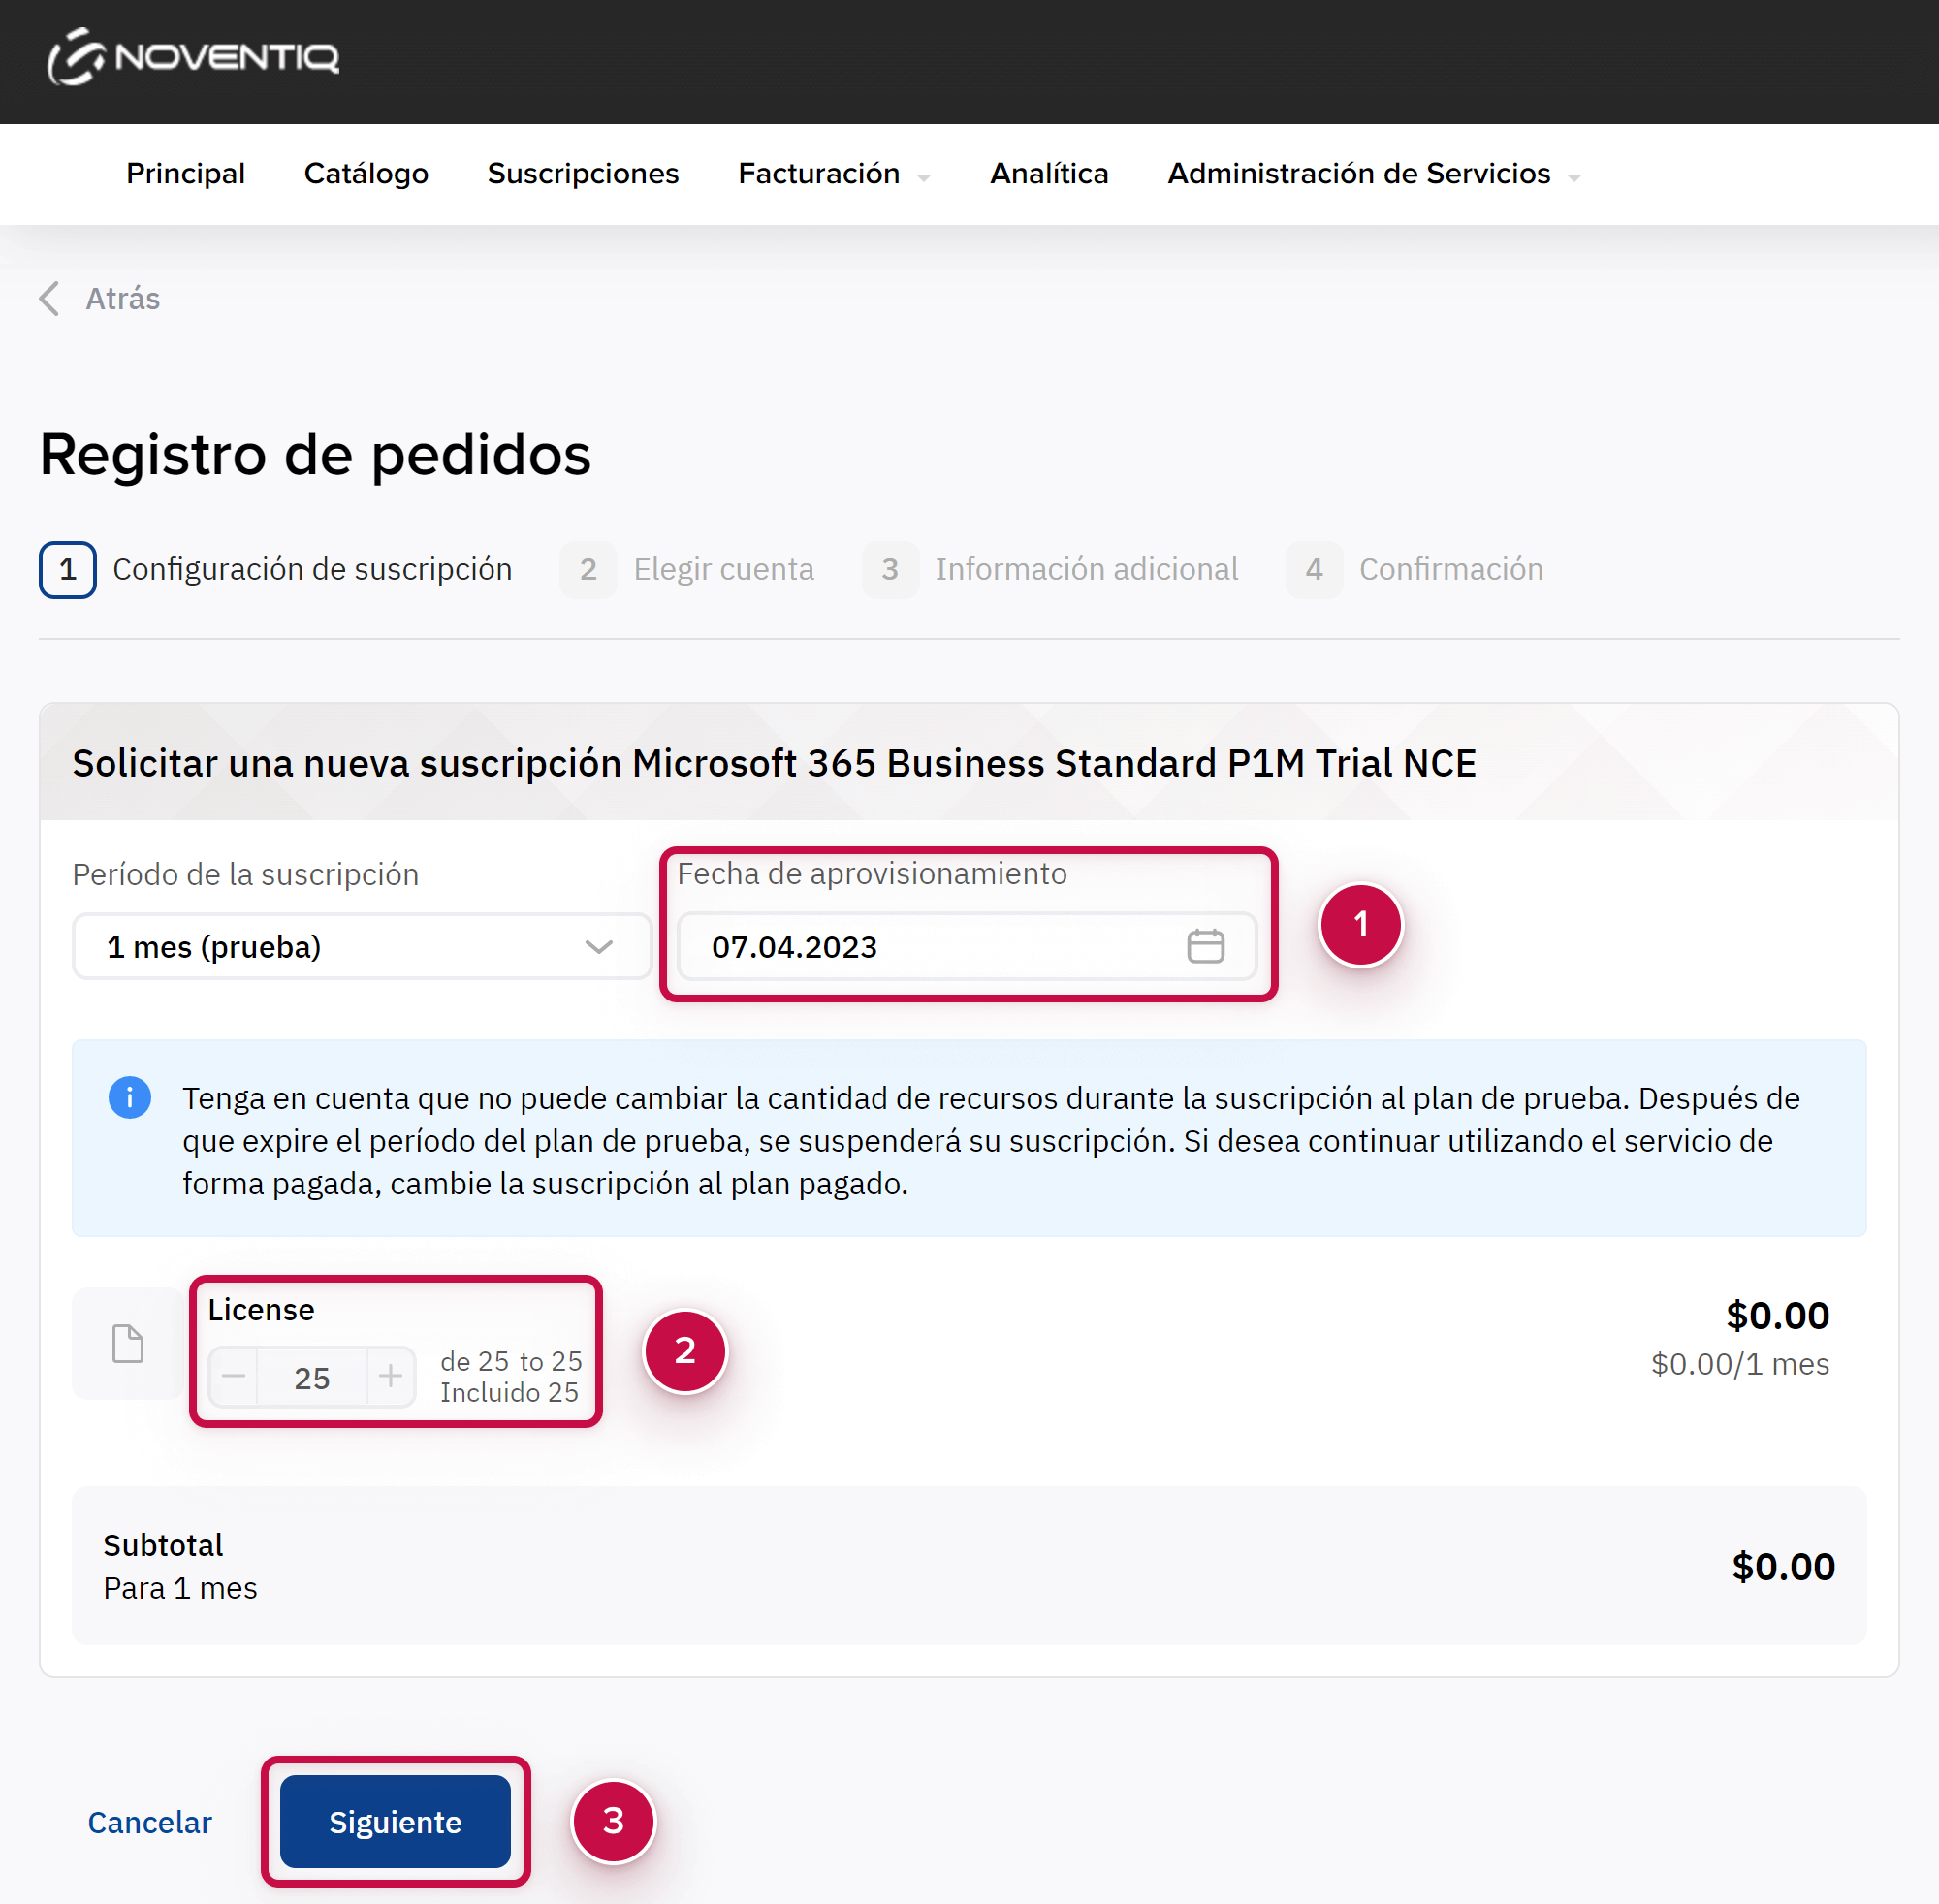Click the Noventiq logo
1939x1904 pixels.
(x=194, y=57)
